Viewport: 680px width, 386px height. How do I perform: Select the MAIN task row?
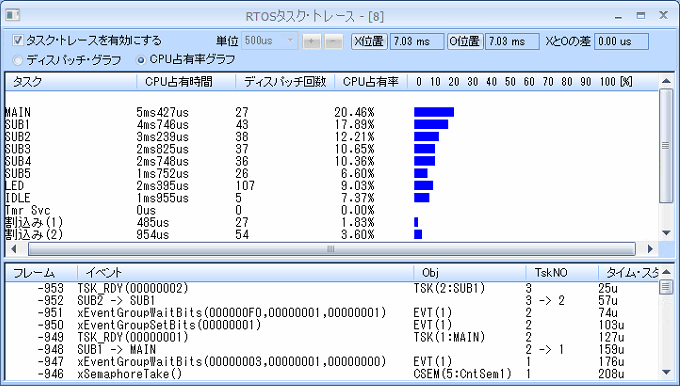(332, 112)
